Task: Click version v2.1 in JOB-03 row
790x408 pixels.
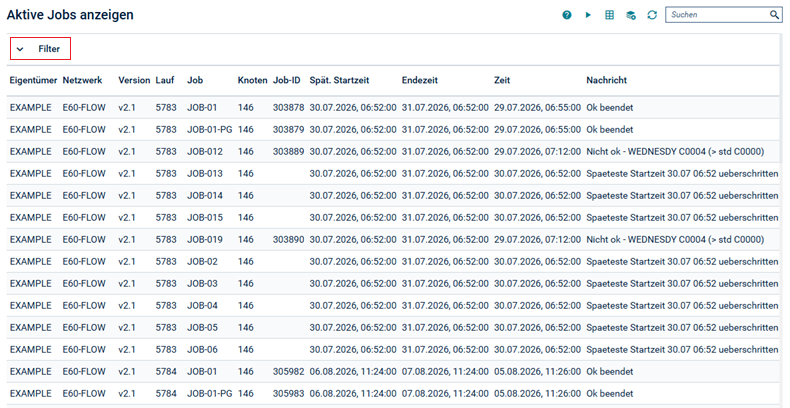Action: pyautogui.click(x=127, y=284)
